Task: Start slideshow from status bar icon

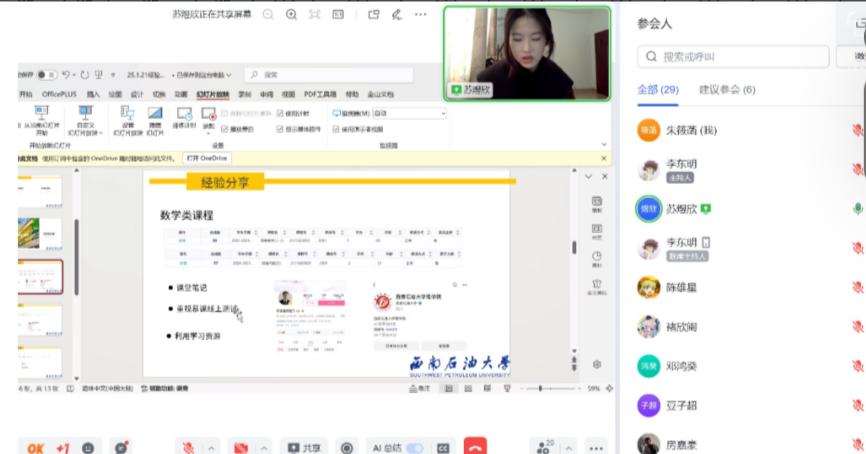Action: pos(507,389)
